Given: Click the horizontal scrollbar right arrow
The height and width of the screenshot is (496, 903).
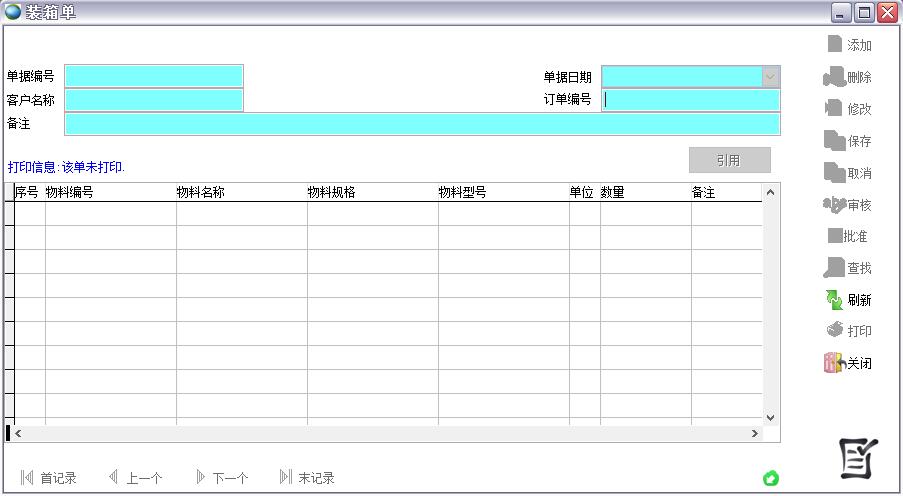Looking at the screenshot, I should point(755,433).
